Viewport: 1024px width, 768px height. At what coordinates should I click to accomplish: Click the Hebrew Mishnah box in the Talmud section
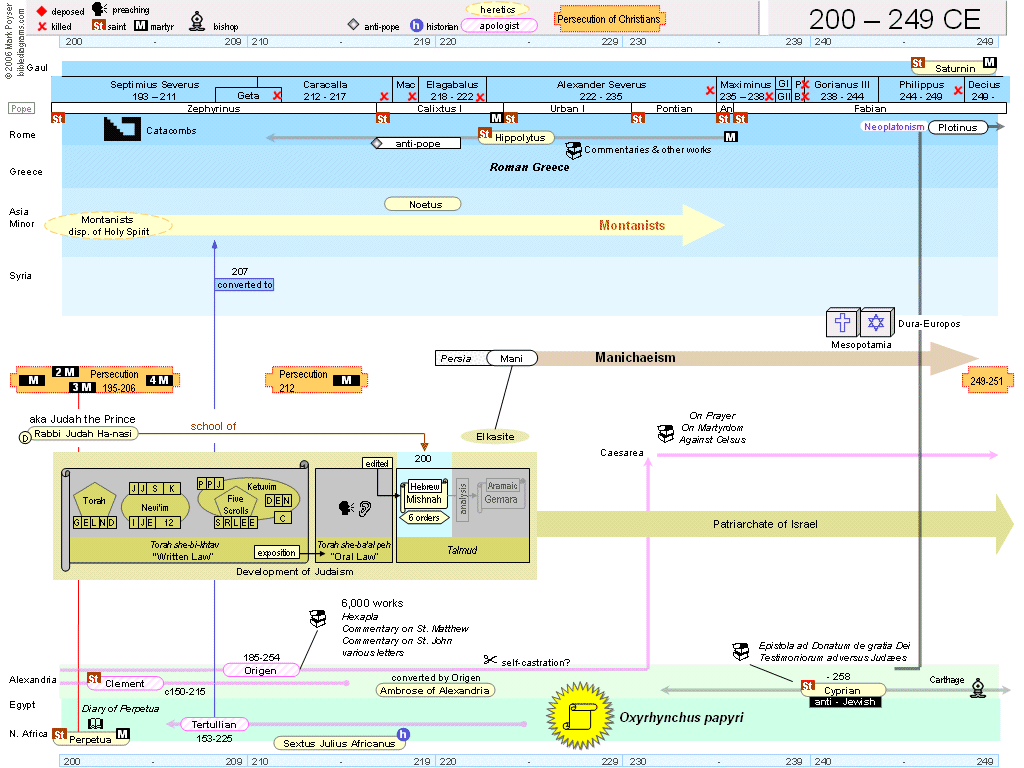coord(423,493)
